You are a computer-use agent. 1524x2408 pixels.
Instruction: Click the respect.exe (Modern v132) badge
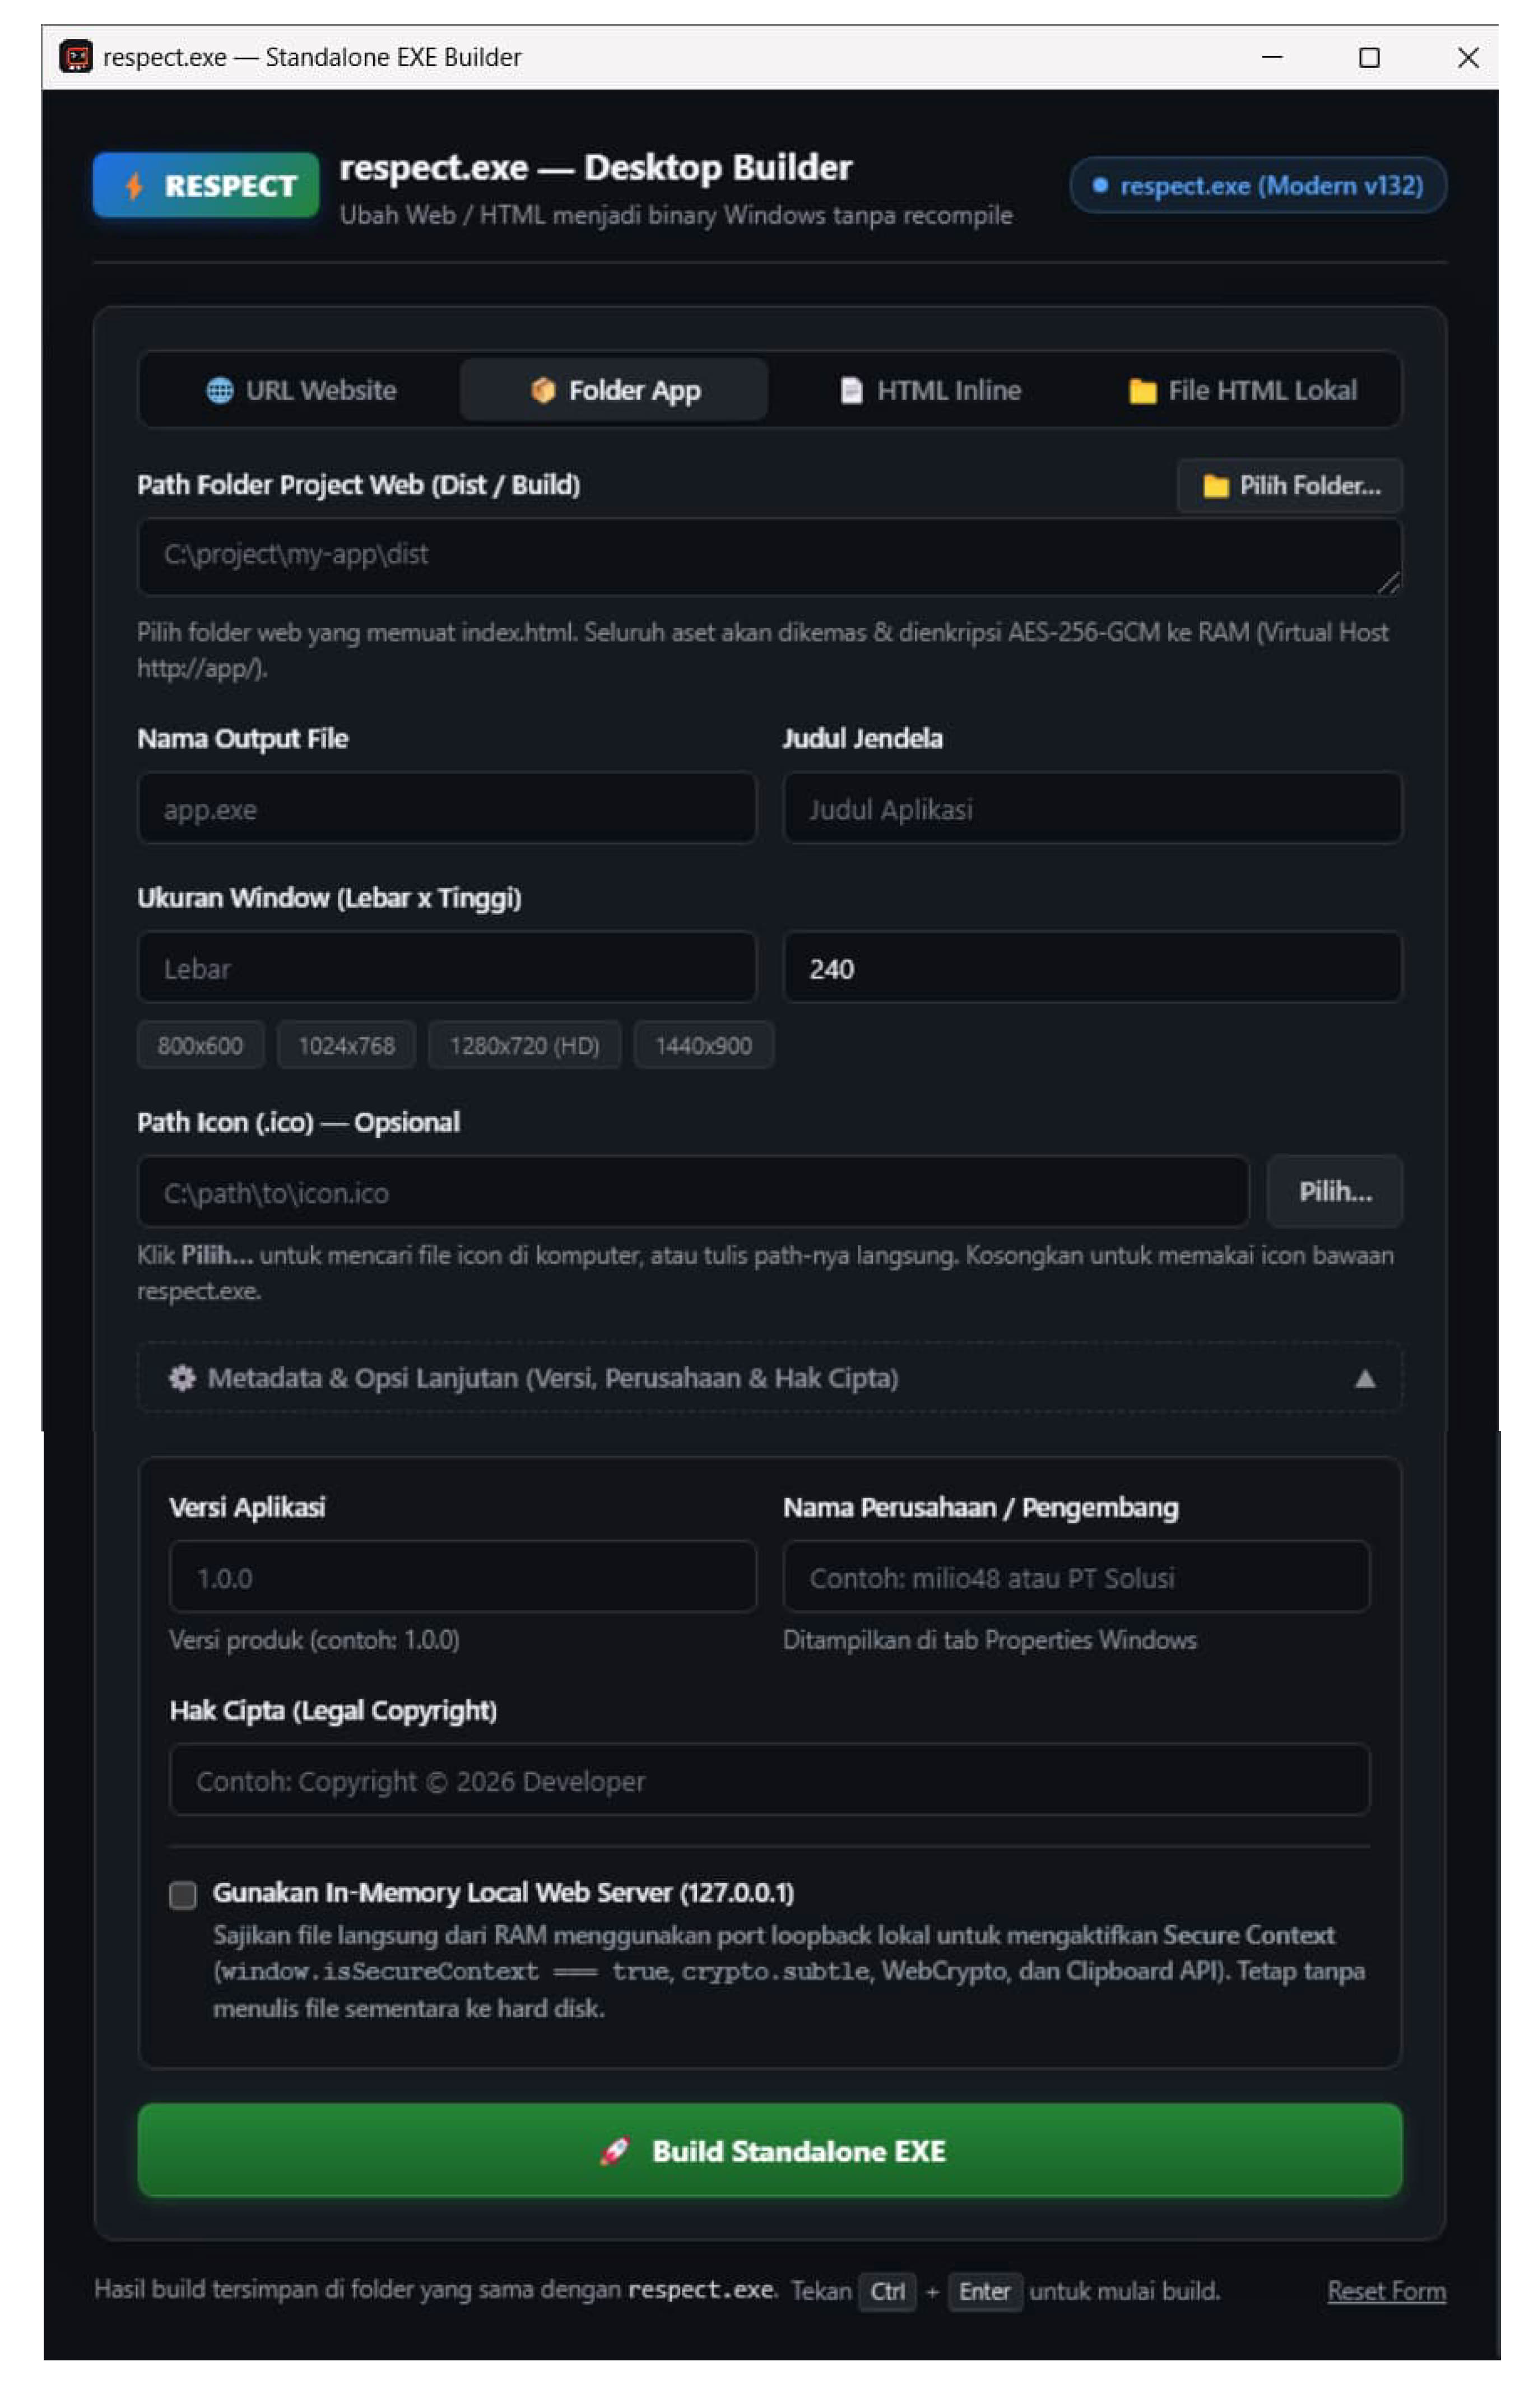point(1258,185)
